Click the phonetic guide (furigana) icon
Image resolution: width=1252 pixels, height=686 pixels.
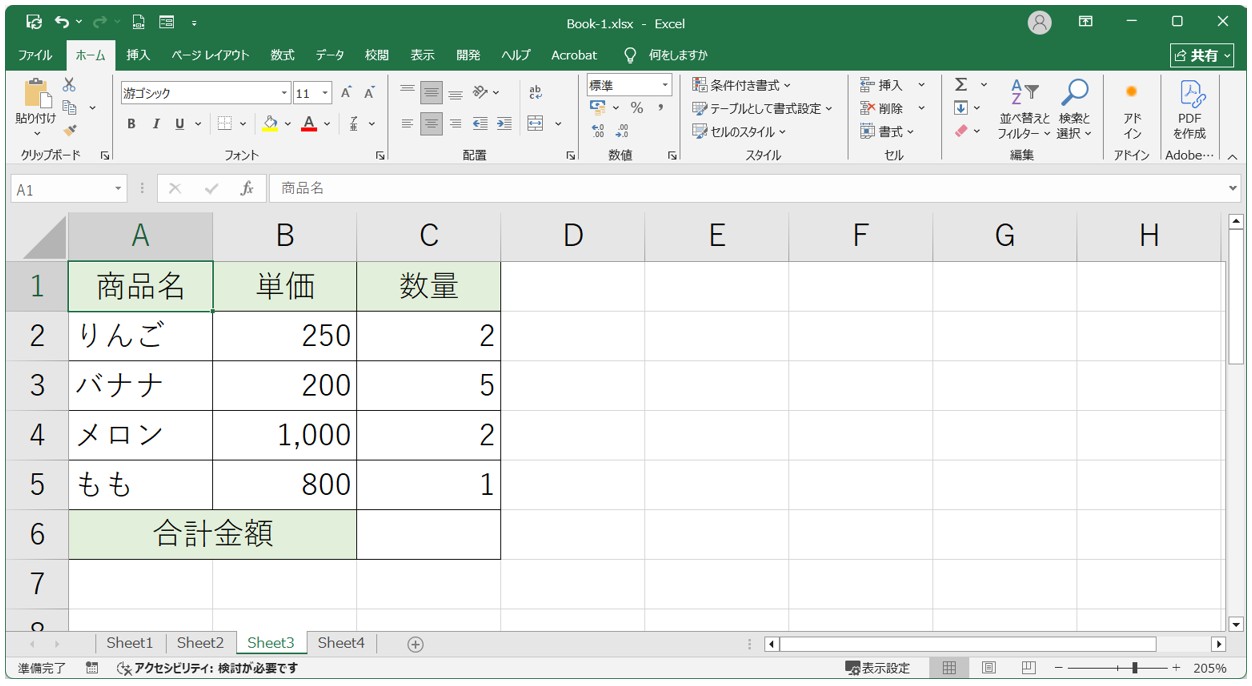click(354, 124)
